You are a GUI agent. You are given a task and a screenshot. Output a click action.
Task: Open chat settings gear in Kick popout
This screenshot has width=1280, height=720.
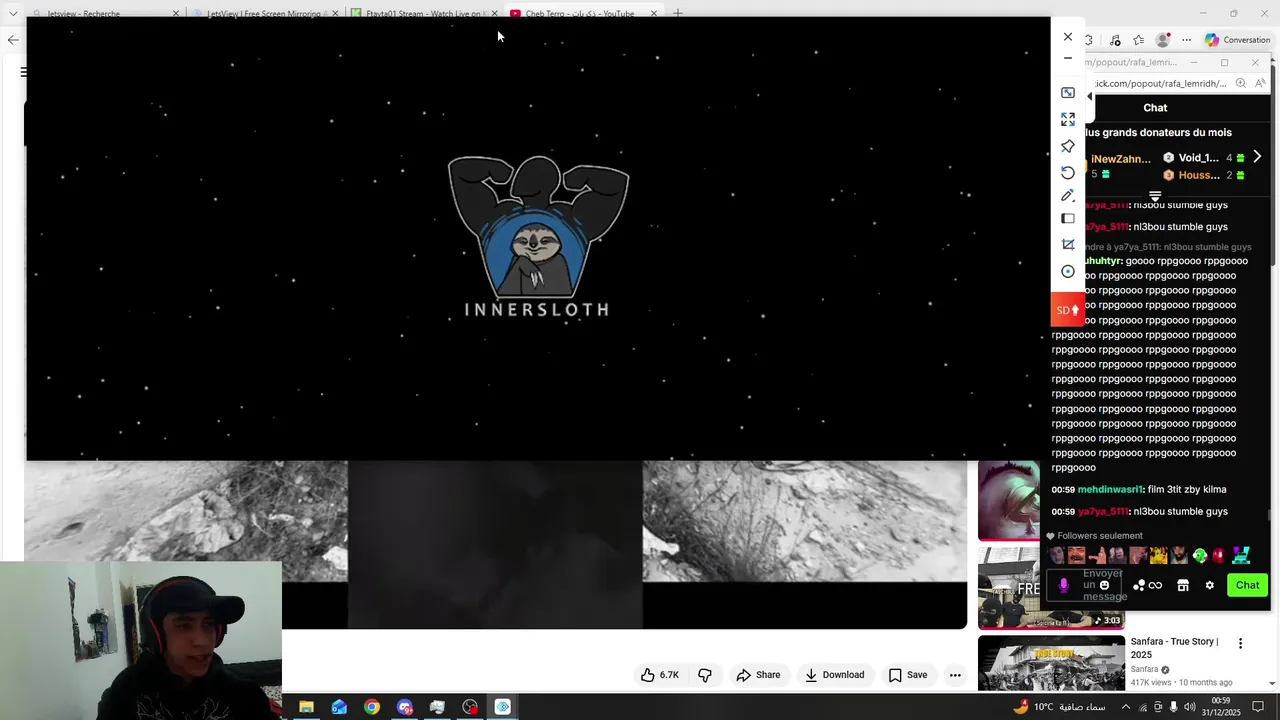[1209, 585]
